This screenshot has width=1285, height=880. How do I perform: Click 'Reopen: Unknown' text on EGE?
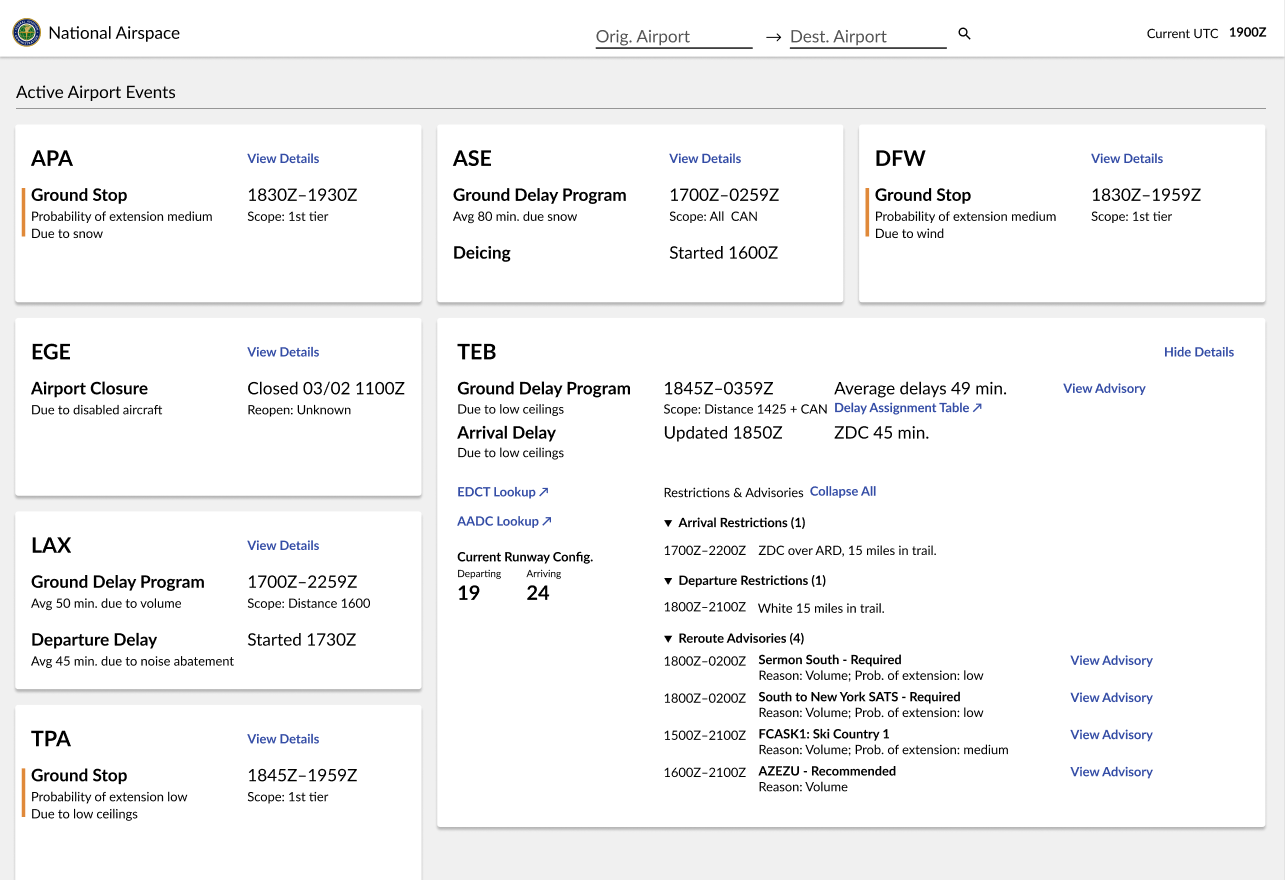(299, 410)
